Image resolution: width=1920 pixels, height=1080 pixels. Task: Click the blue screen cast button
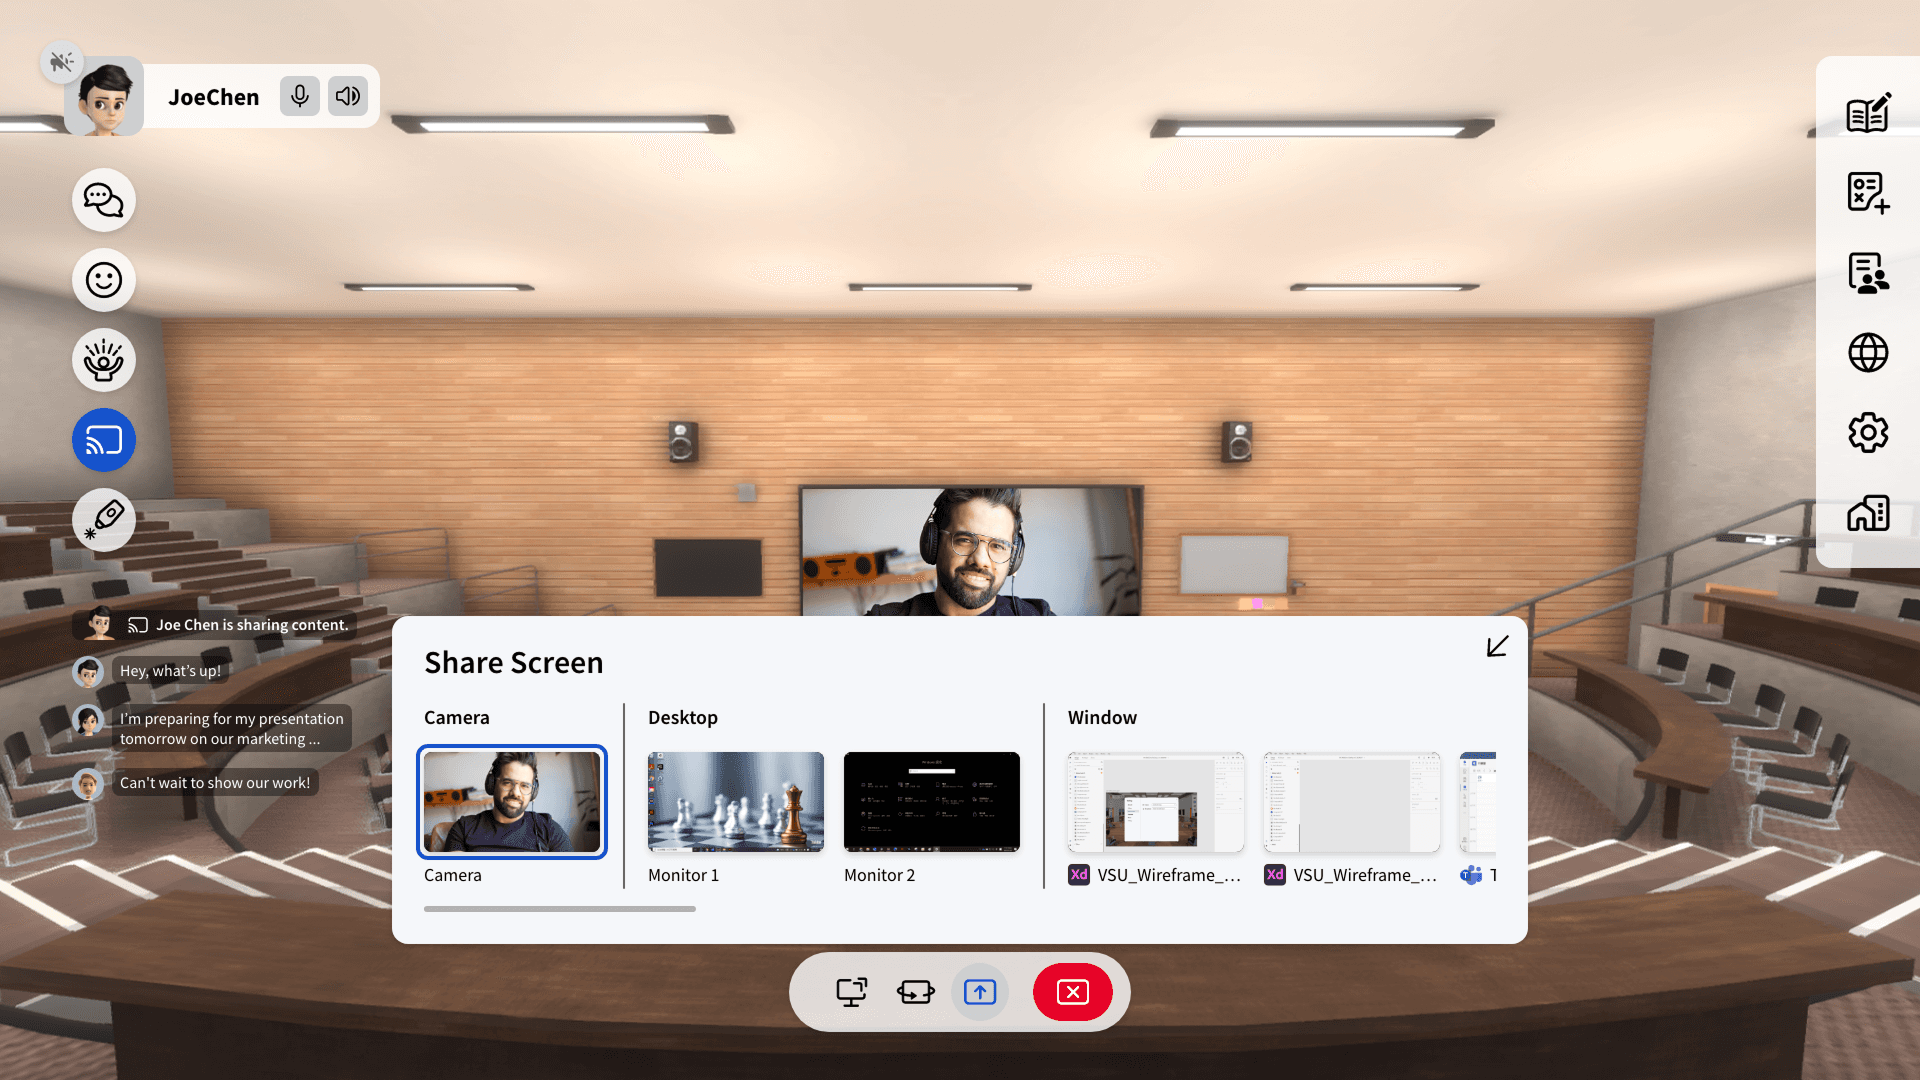click(104, 440)
